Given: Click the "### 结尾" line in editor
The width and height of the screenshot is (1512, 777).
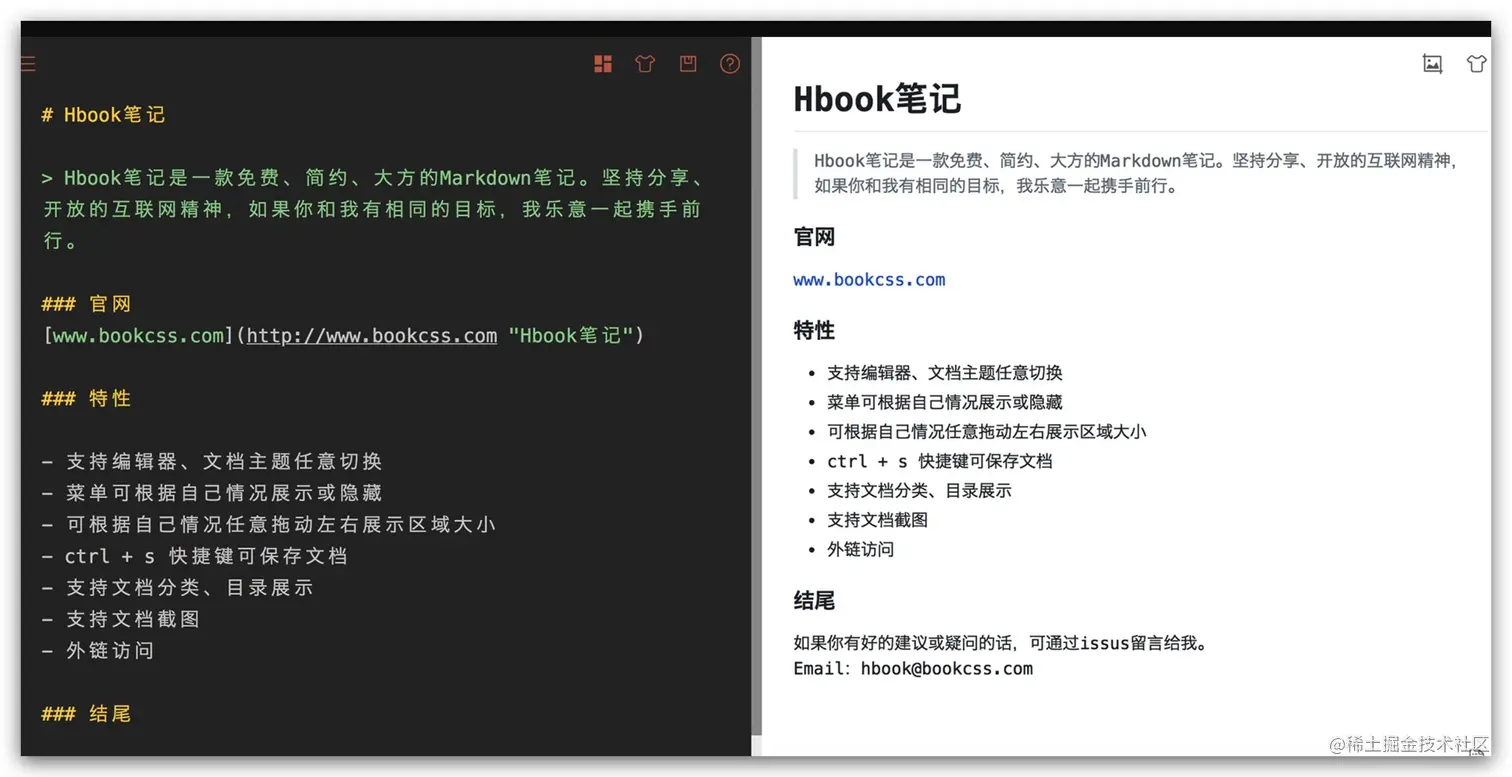Looking at the screenshot, I should [x=86, y=714].
